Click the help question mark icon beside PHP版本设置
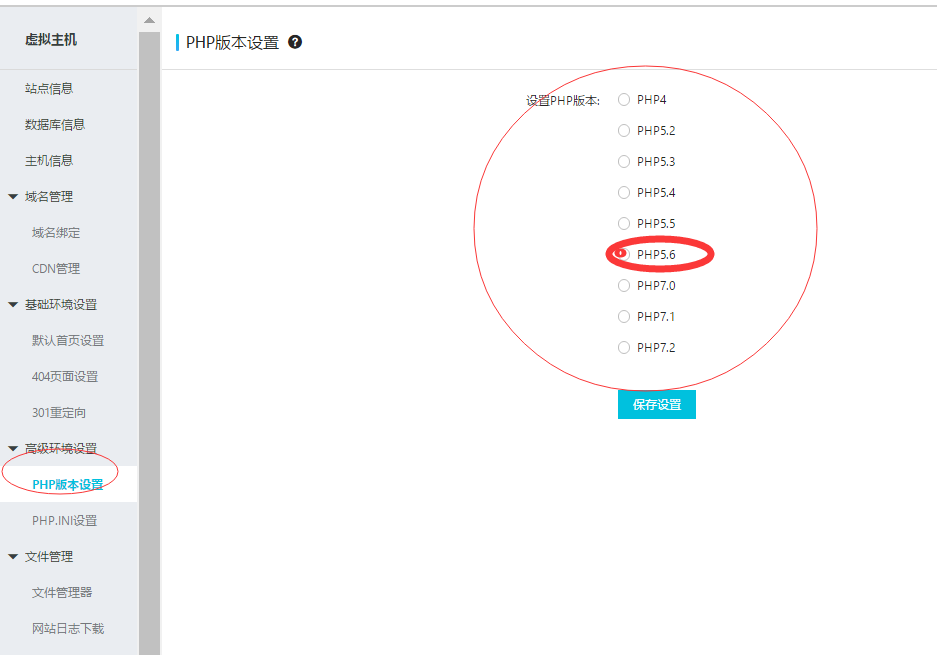Image resolution: width=937 pixels, height=655 pixels. coord(293,41)
